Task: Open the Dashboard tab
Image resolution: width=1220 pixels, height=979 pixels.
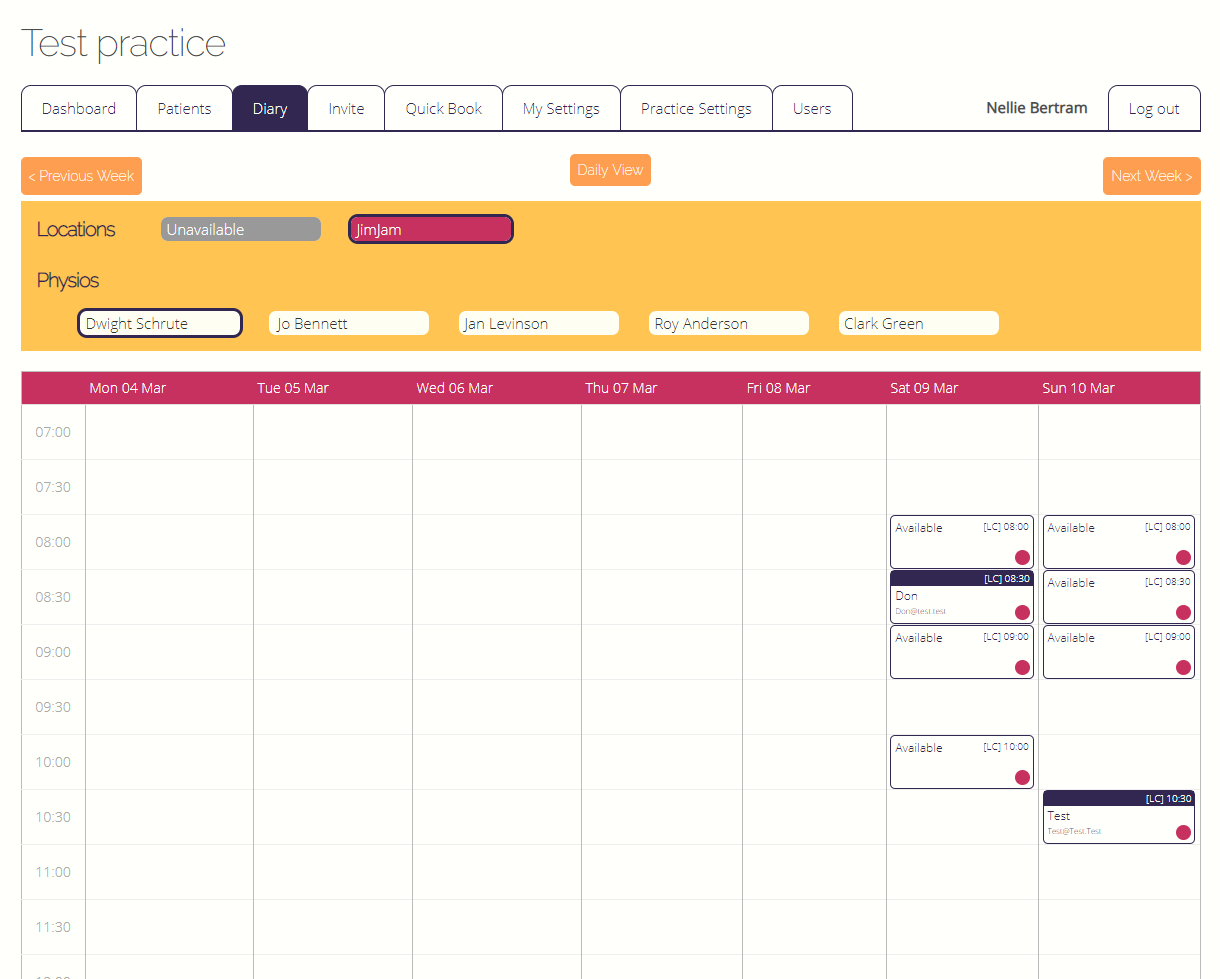Action: 79,108
